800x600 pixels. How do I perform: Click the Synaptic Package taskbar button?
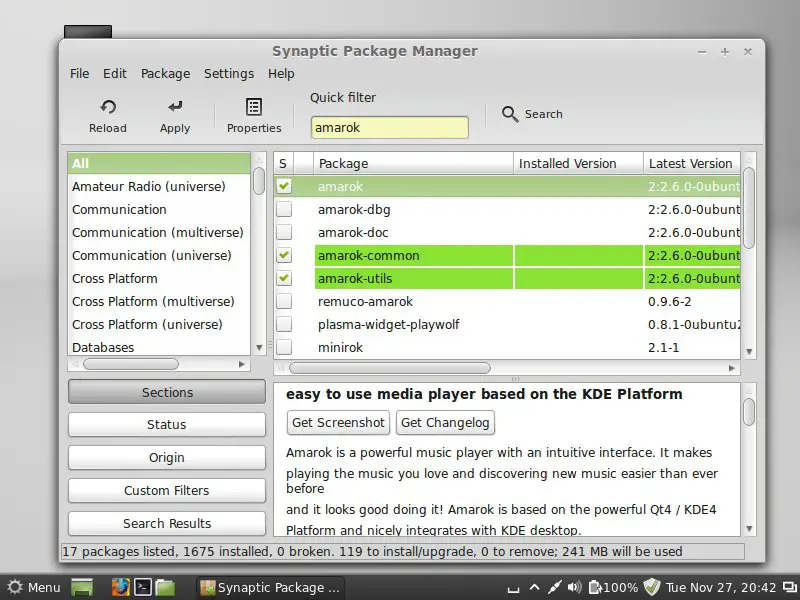tap(270, 587)
